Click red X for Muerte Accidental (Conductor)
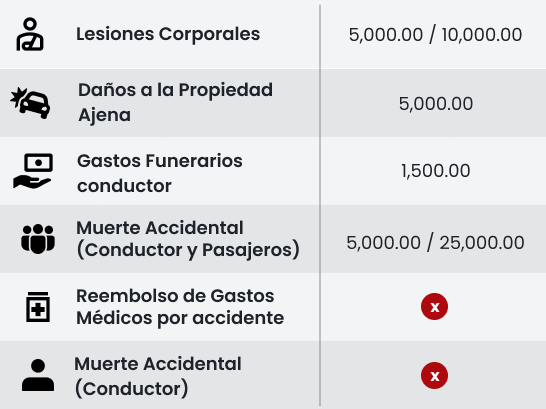 [x=434, y=375]
